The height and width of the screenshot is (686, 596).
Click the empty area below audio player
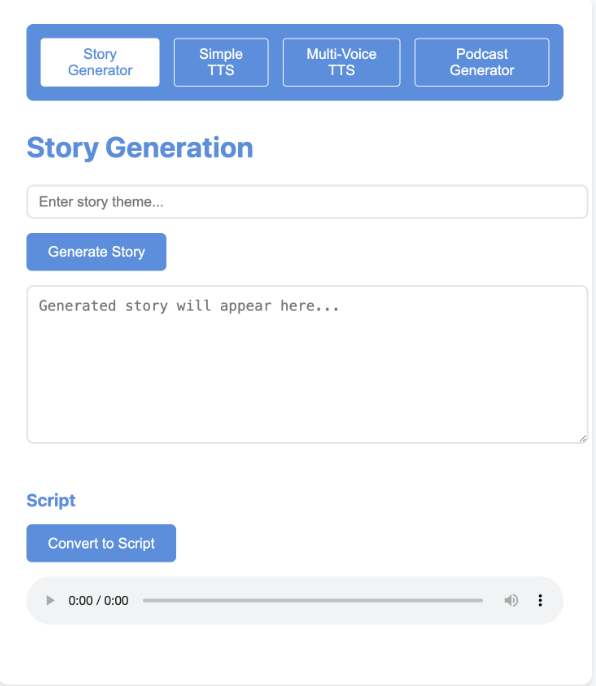point(295,654)
